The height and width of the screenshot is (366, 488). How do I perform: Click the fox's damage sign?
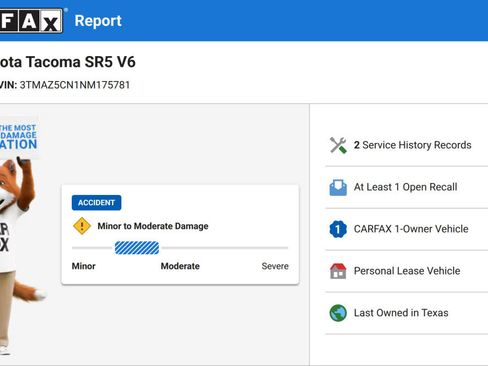point(18,137)
